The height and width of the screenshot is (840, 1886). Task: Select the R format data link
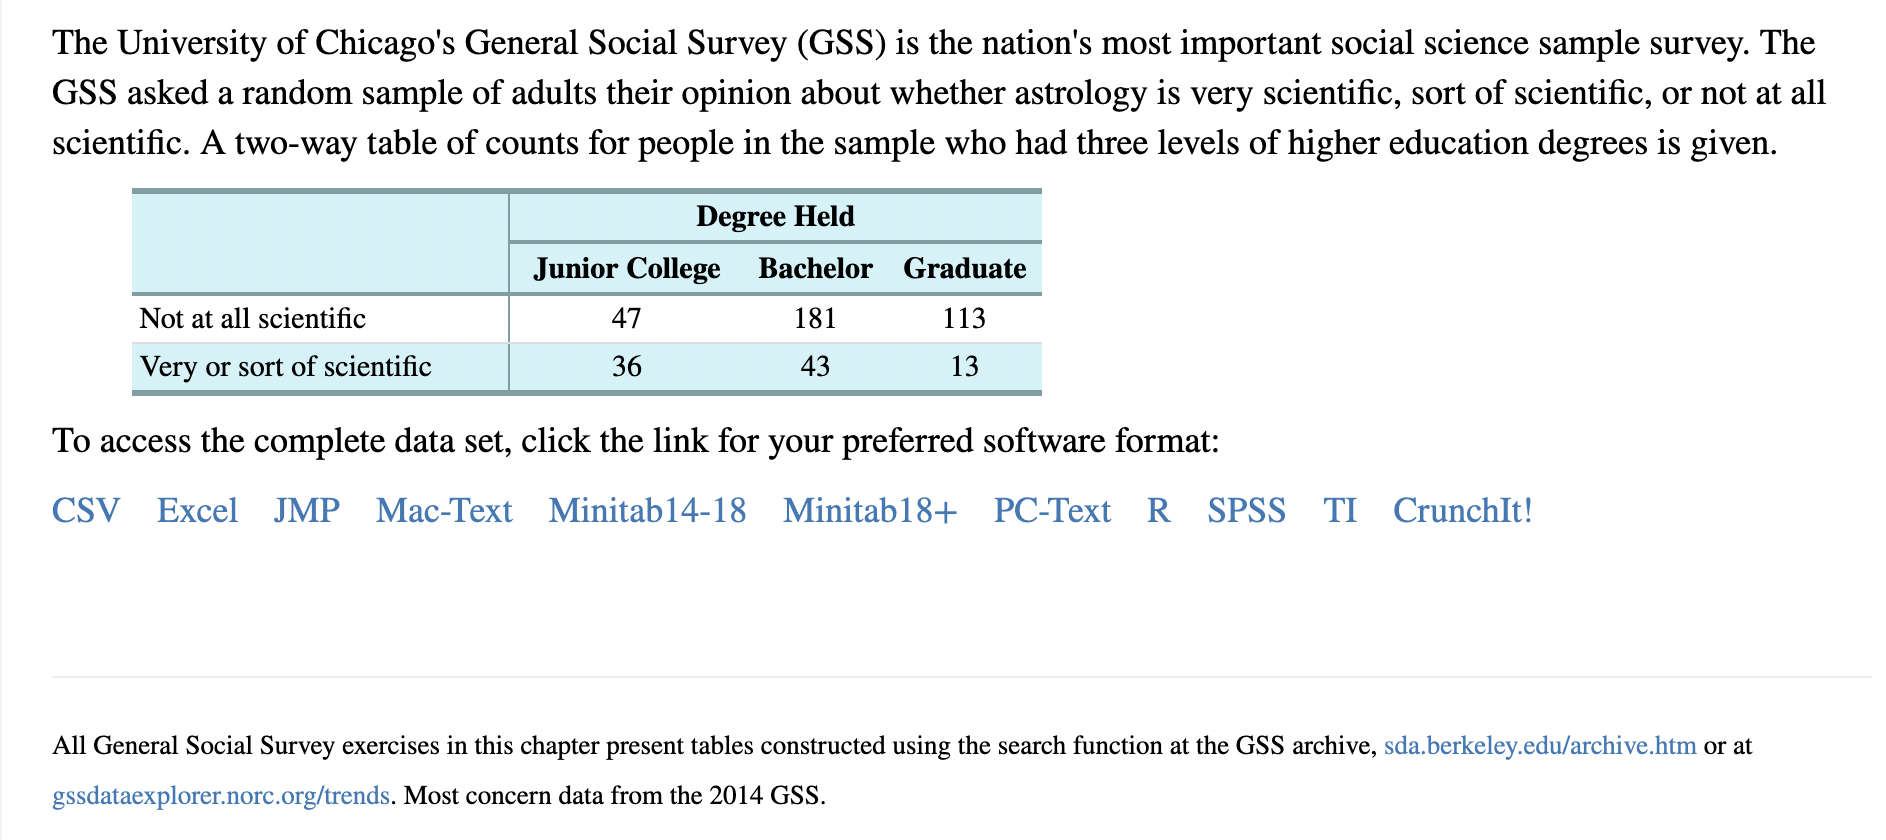pos(1159,510)
